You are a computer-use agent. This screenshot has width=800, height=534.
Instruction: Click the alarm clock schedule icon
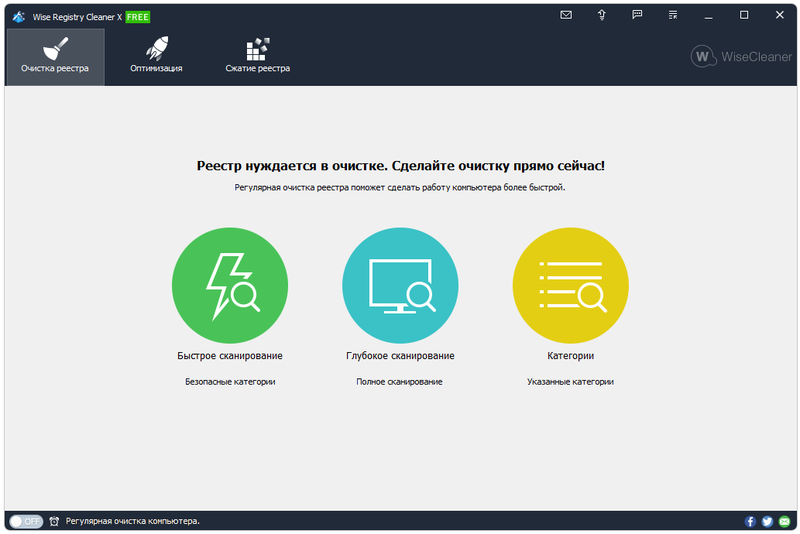54,521
